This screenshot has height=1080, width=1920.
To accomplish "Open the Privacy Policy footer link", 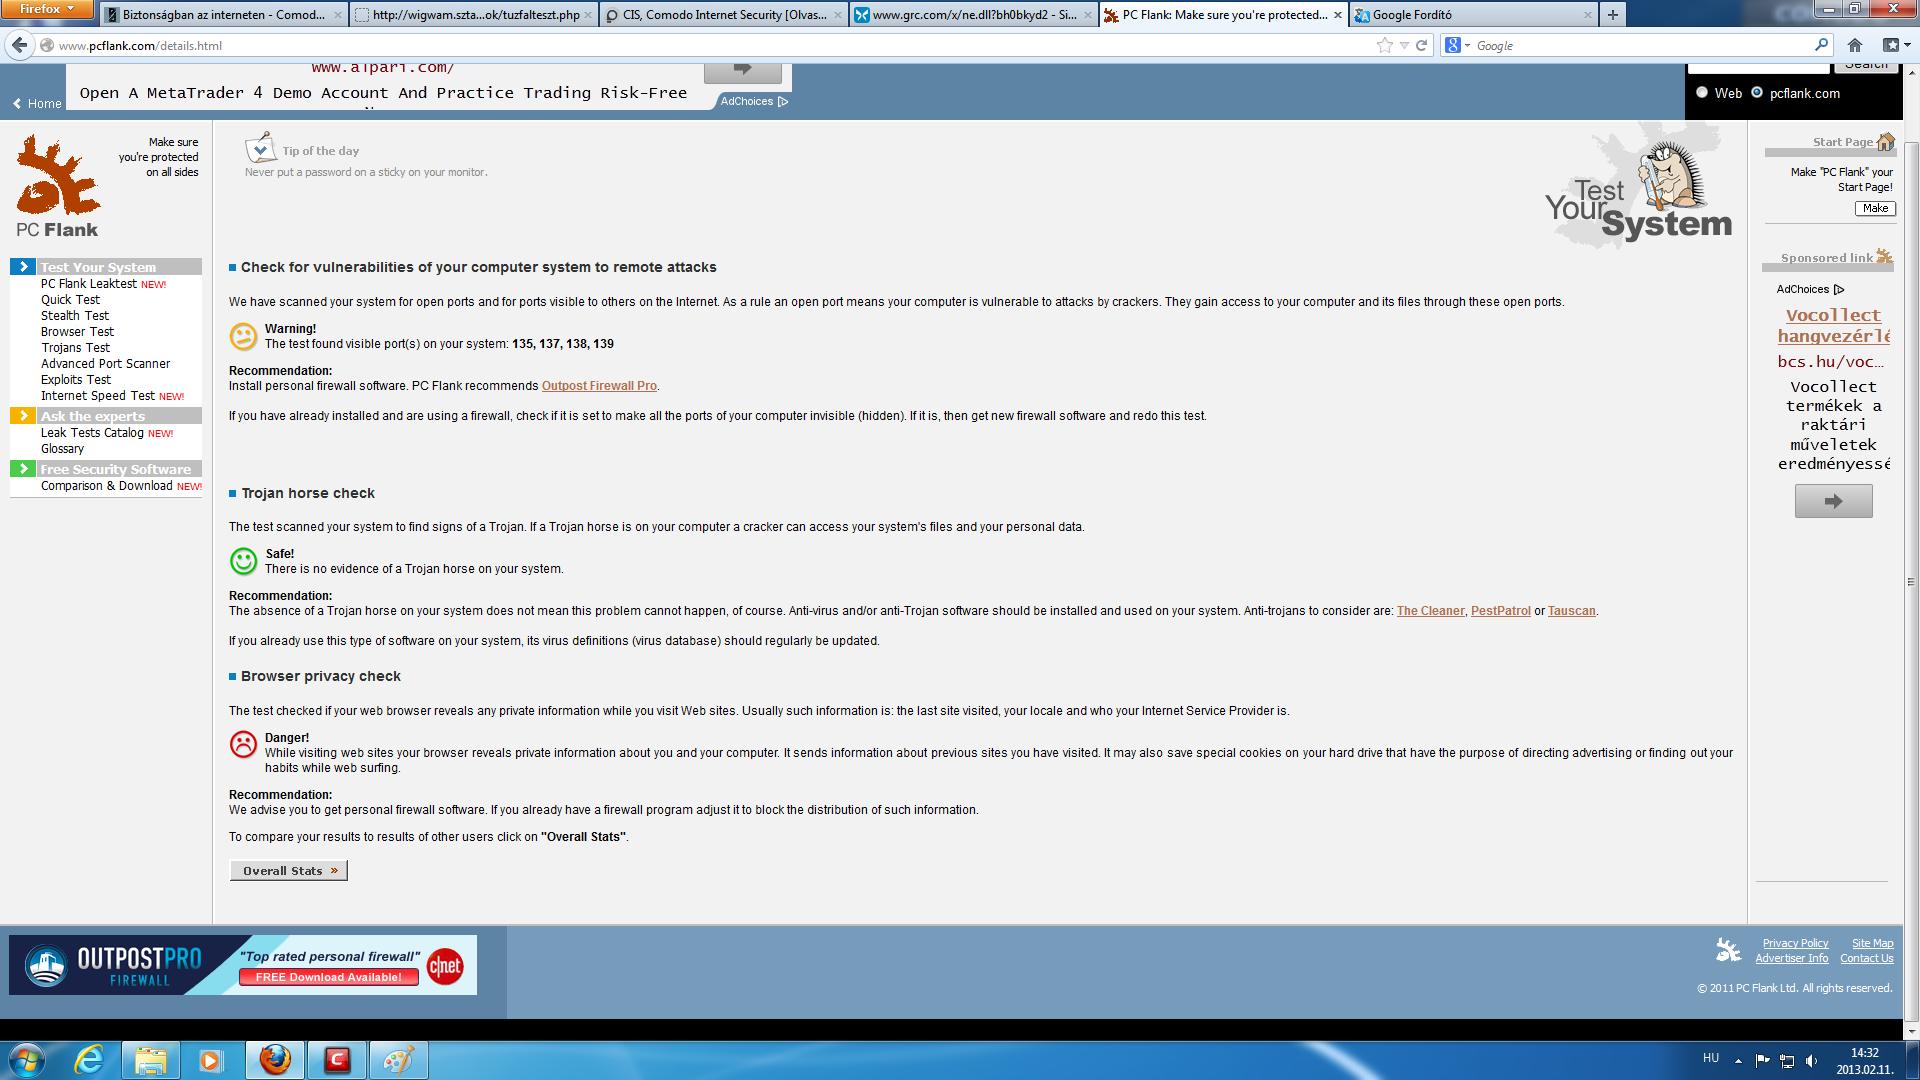I will (x=1795, y=943).
